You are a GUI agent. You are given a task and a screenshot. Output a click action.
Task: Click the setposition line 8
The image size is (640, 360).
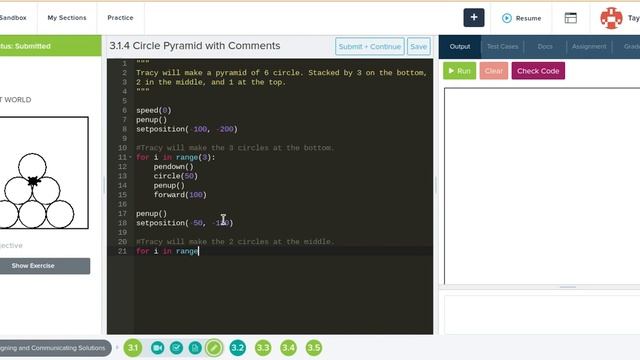[187, 129]
